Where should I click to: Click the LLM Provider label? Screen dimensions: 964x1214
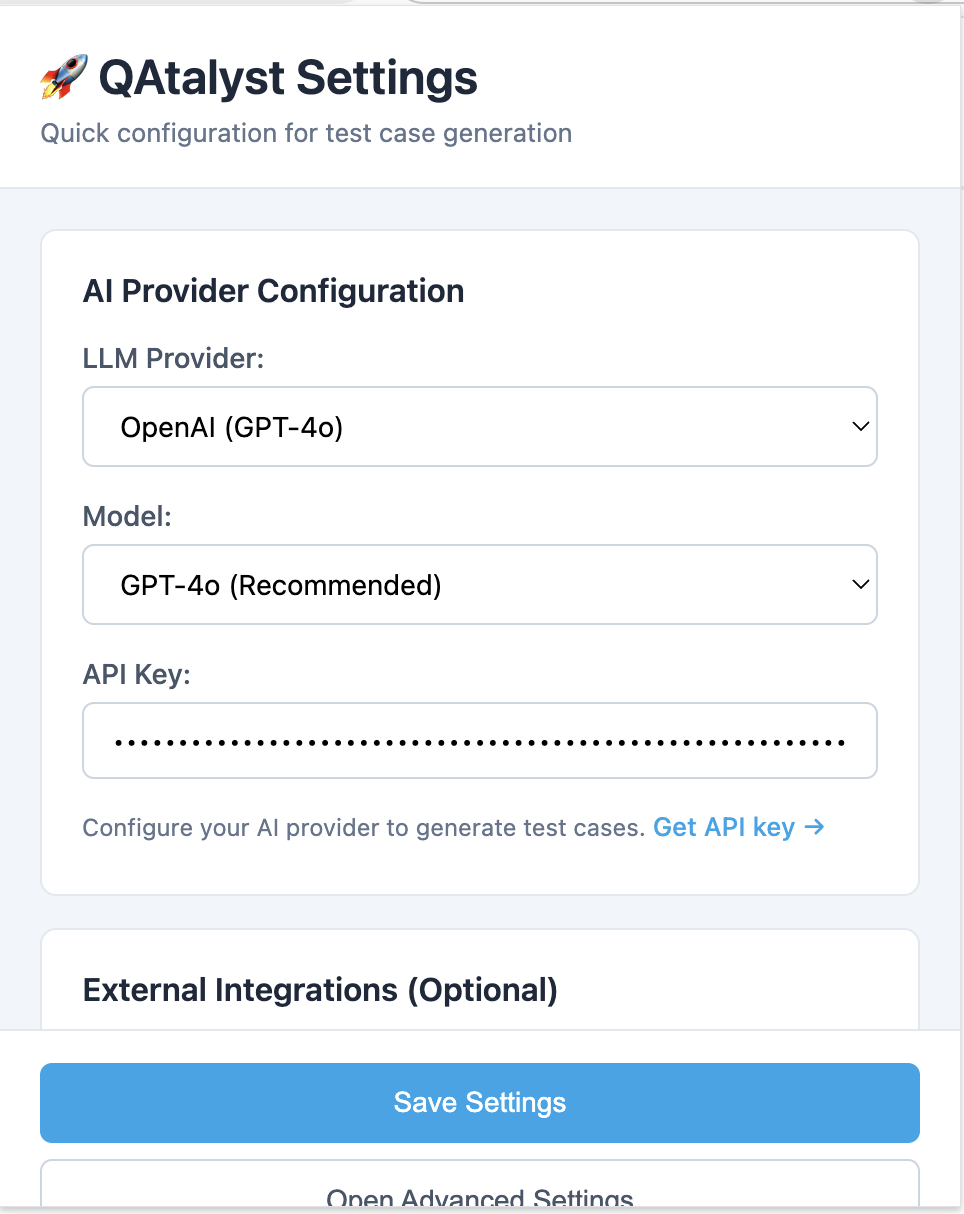tap(173, 358)
